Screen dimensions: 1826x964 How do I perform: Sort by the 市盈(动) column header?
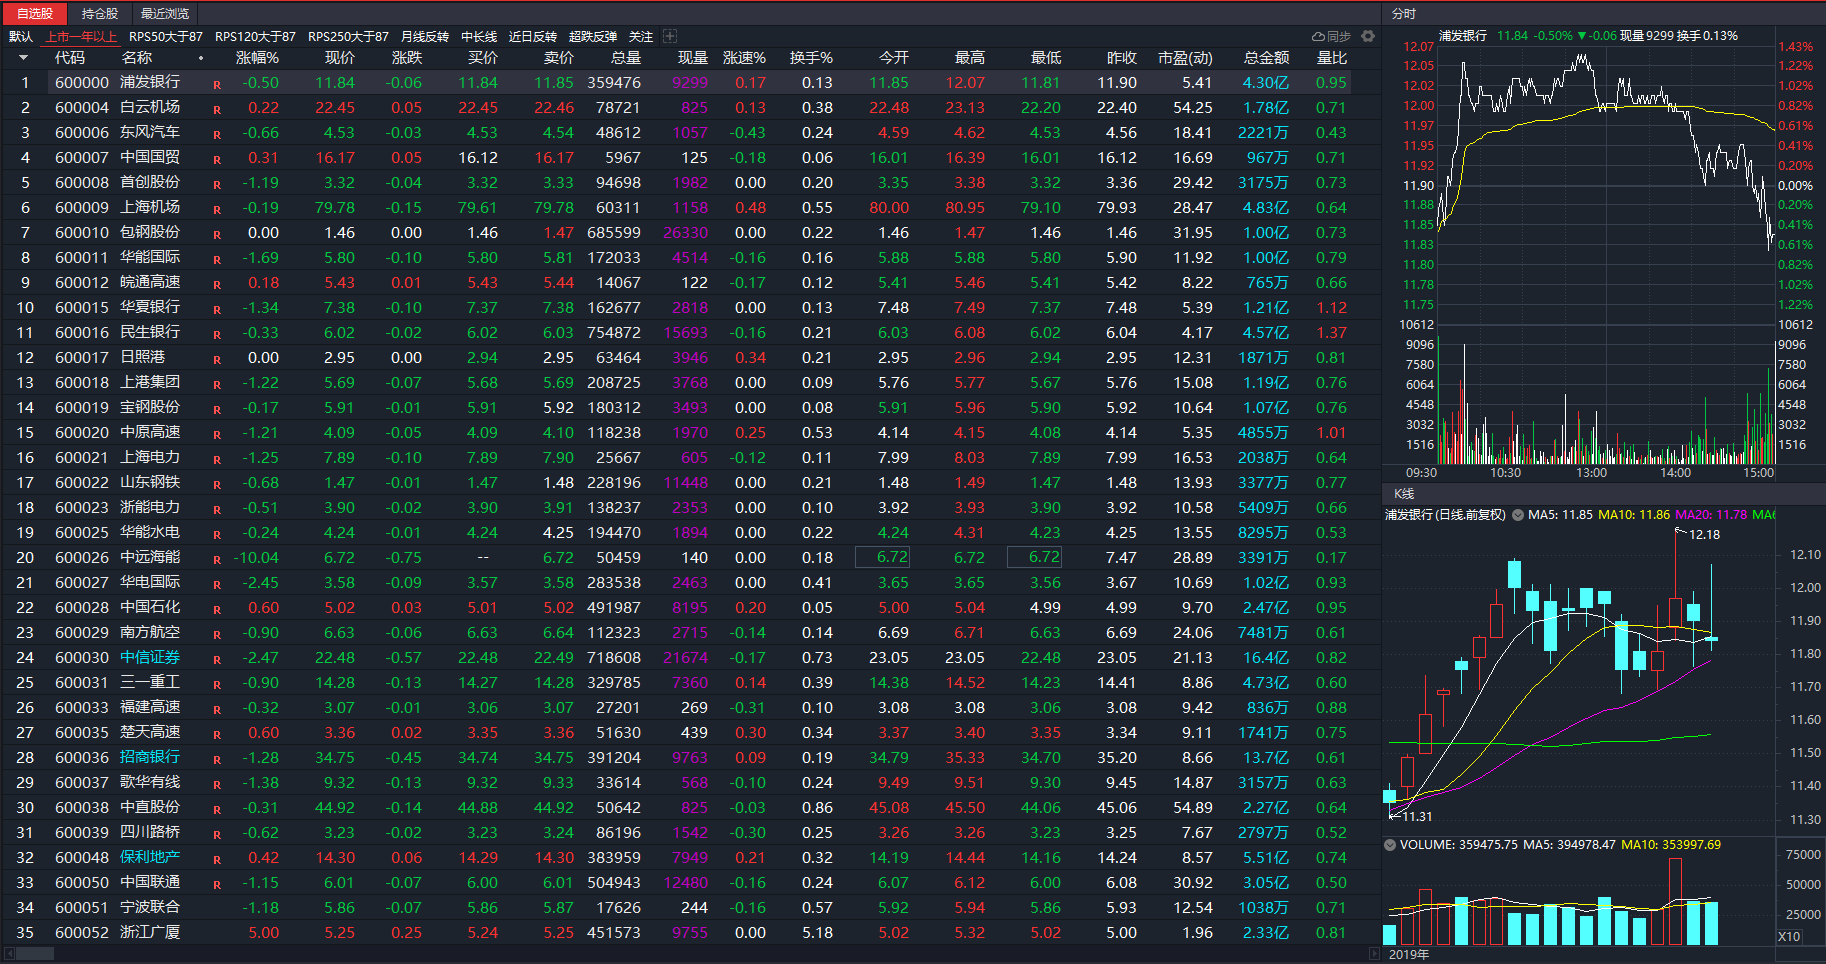(x=1185, y=58)
